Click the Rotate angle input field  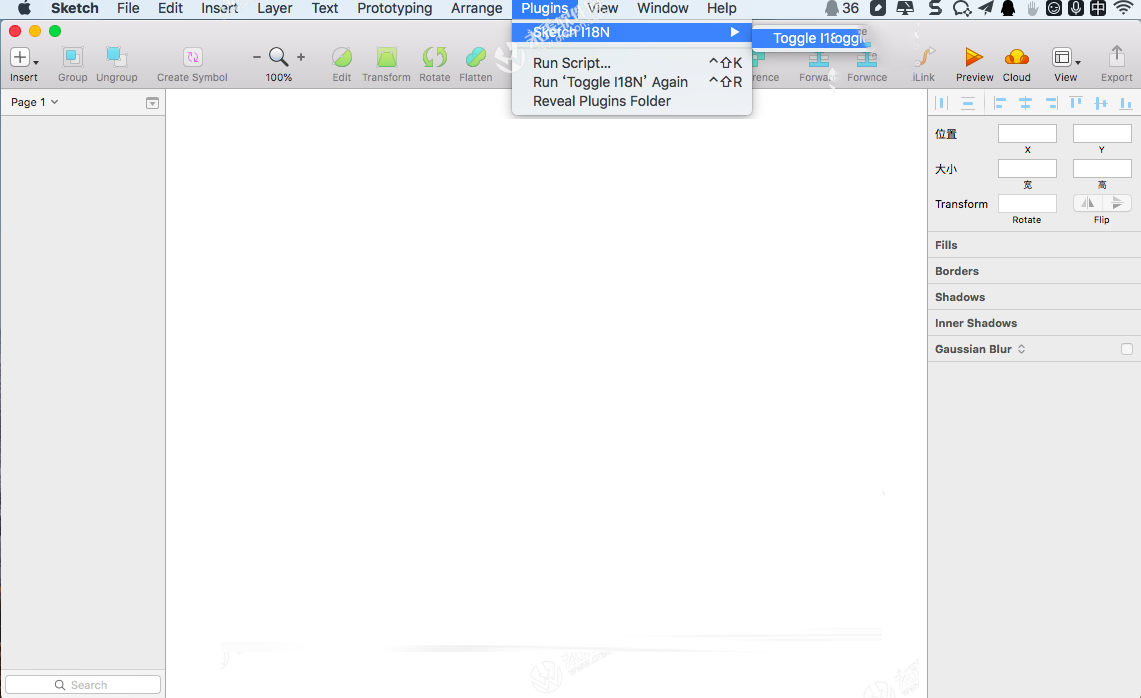click(x=1027, y=204)
